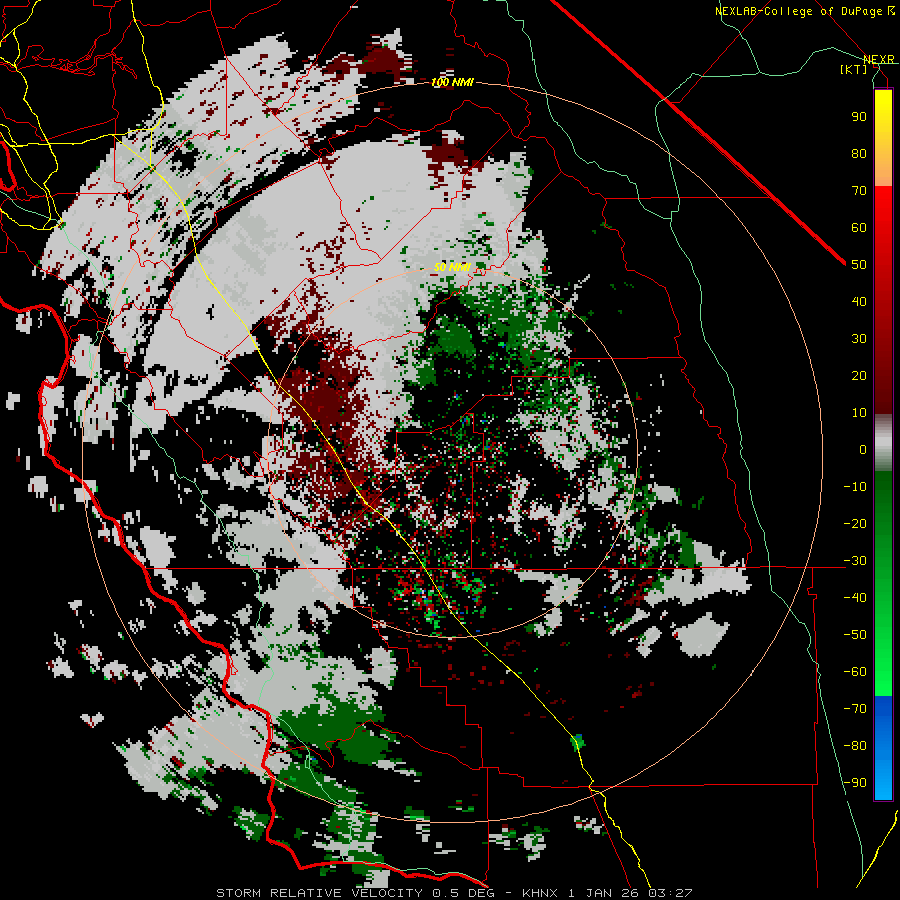Click the 50 value on velocity scale
The width and height of the screenshot is (900, 900).
click(x=859, y=265)
